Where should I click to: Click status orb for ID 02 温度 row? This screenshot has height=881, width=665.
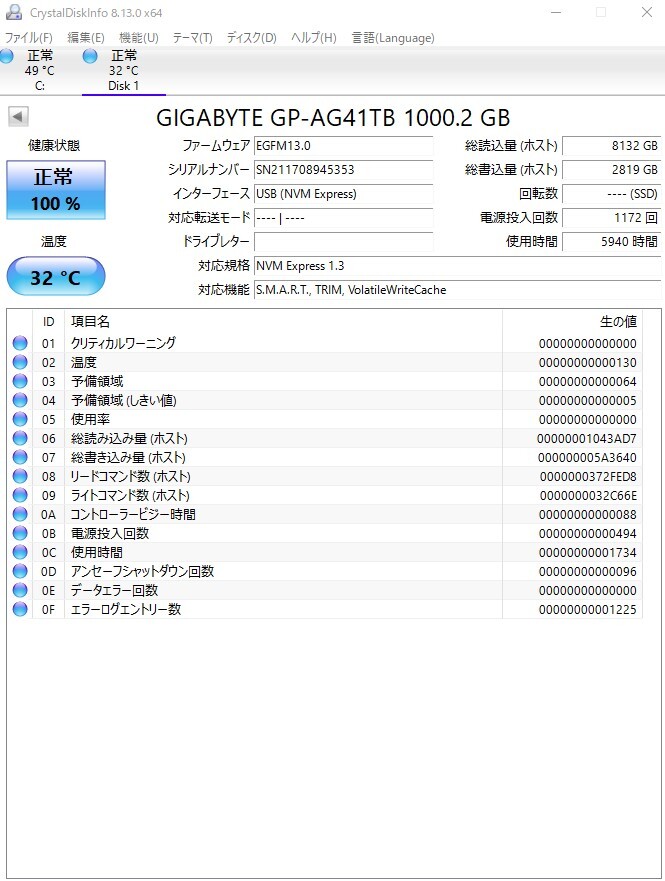pos(20,362)
